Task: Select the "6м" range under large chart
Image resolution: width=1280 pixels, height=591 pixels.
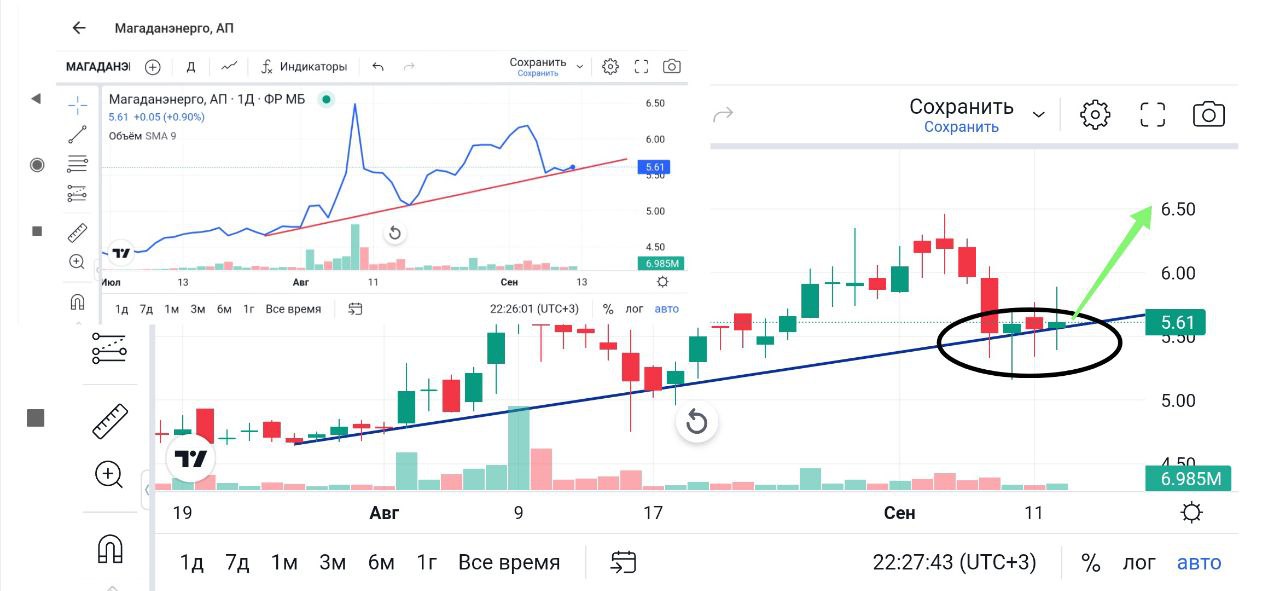Action: click(x=381, y=562)
